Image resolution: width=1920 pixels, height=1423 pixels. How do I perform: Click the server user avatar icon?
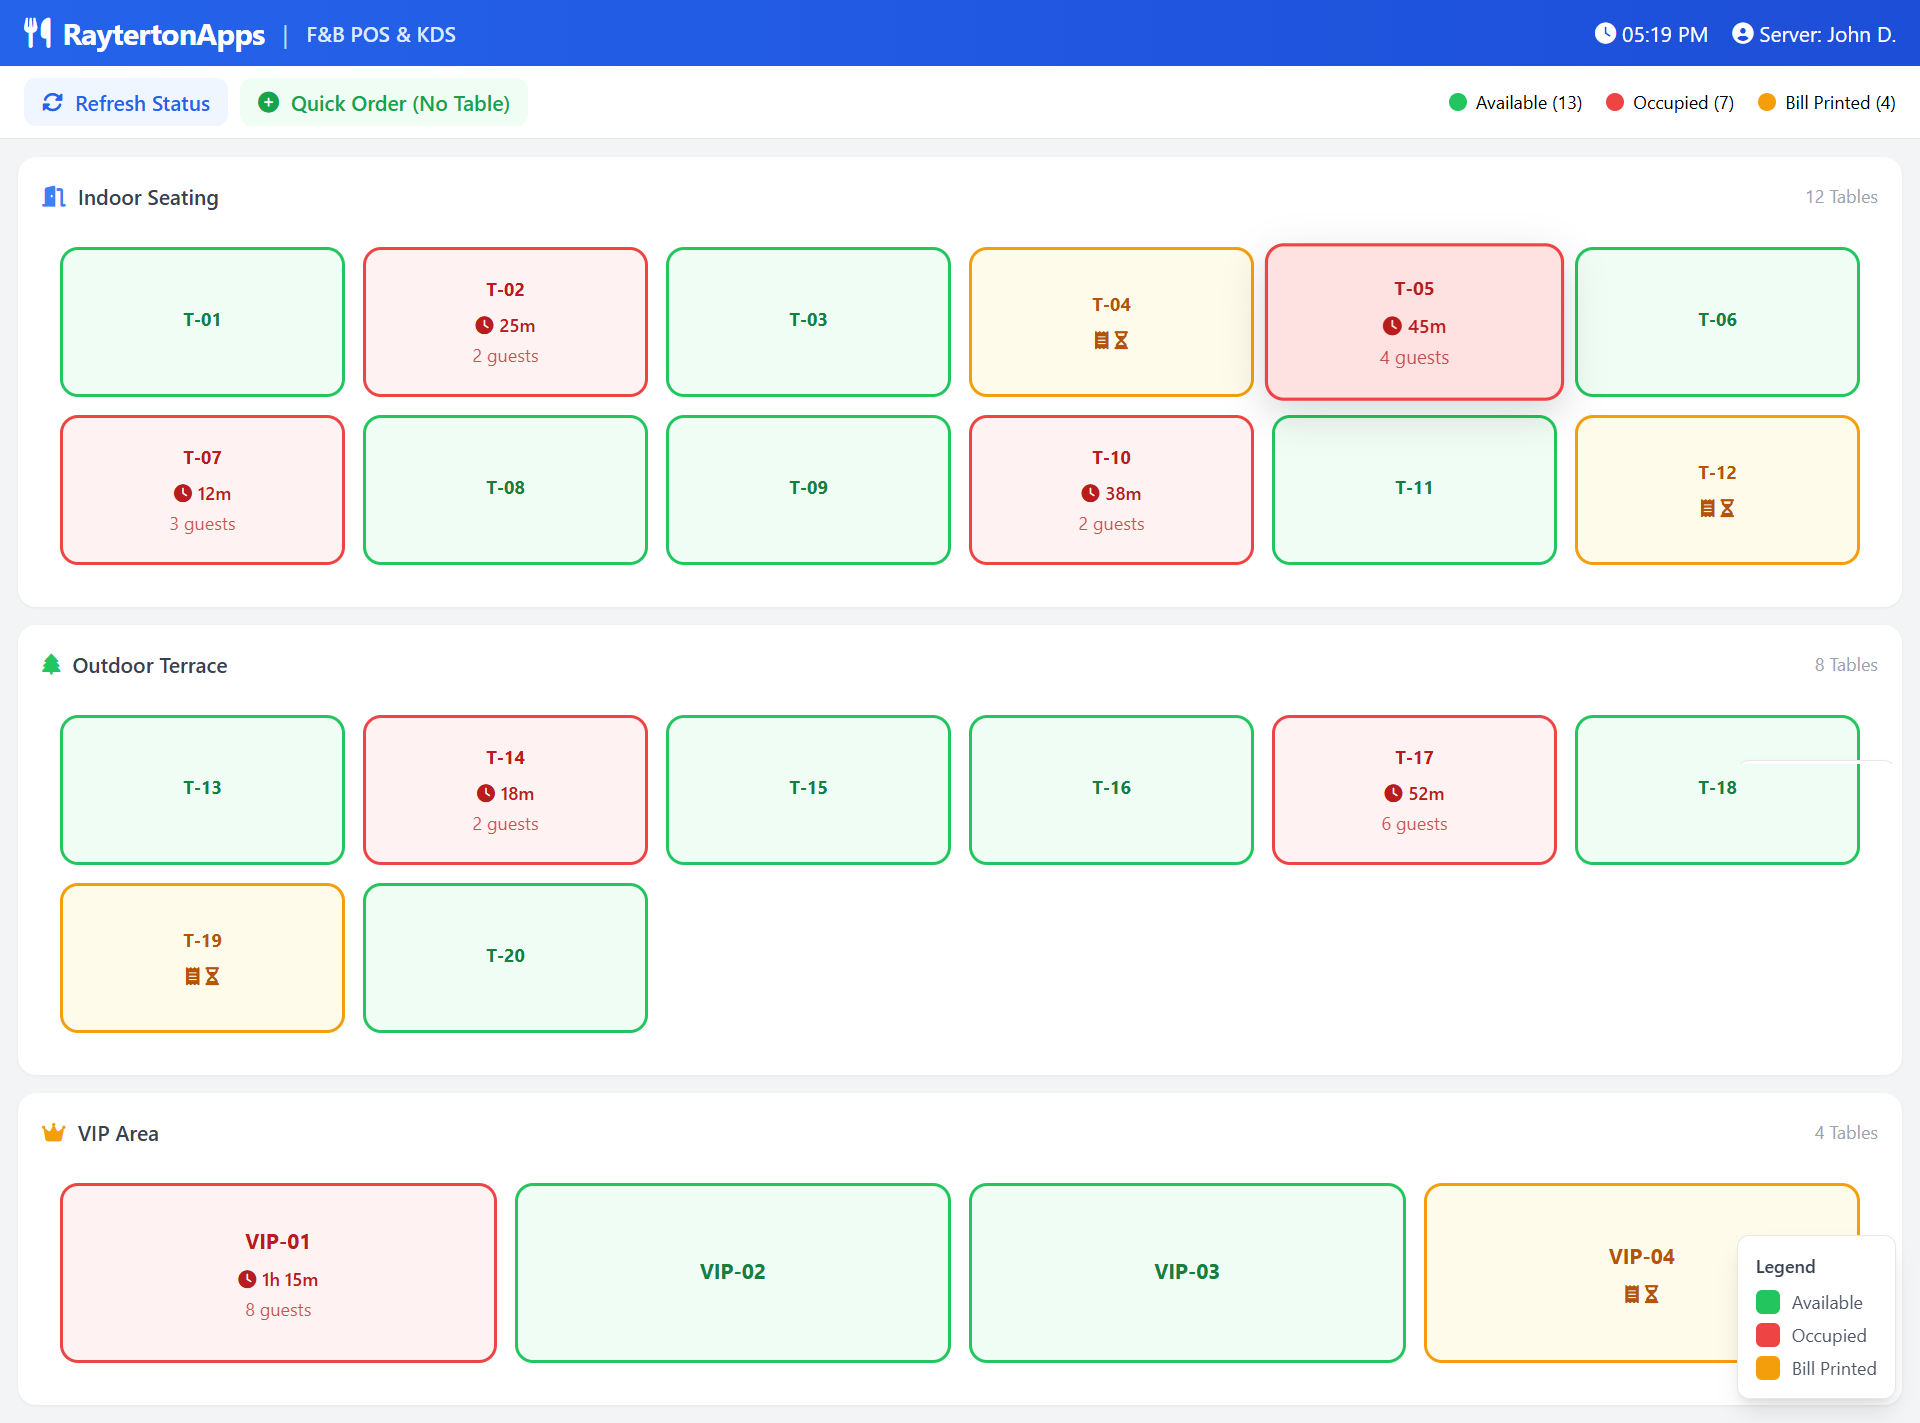pos(1742,33)
